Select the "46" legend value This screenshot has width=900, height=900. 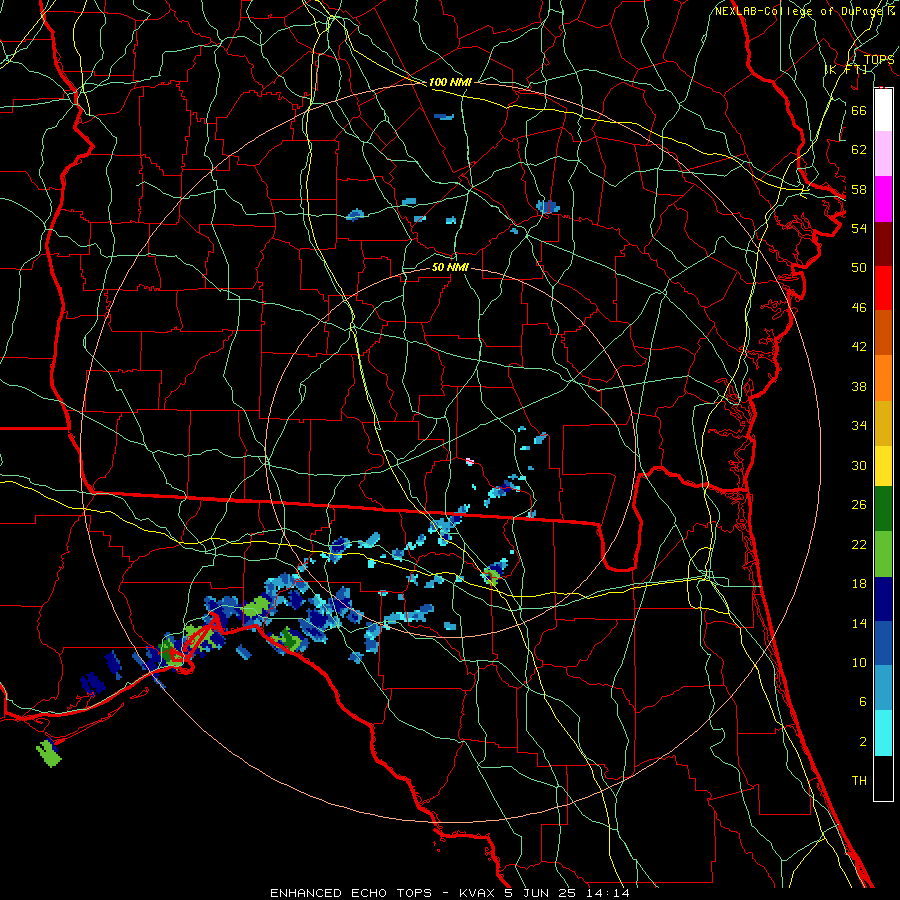click(x=859, y=308)
